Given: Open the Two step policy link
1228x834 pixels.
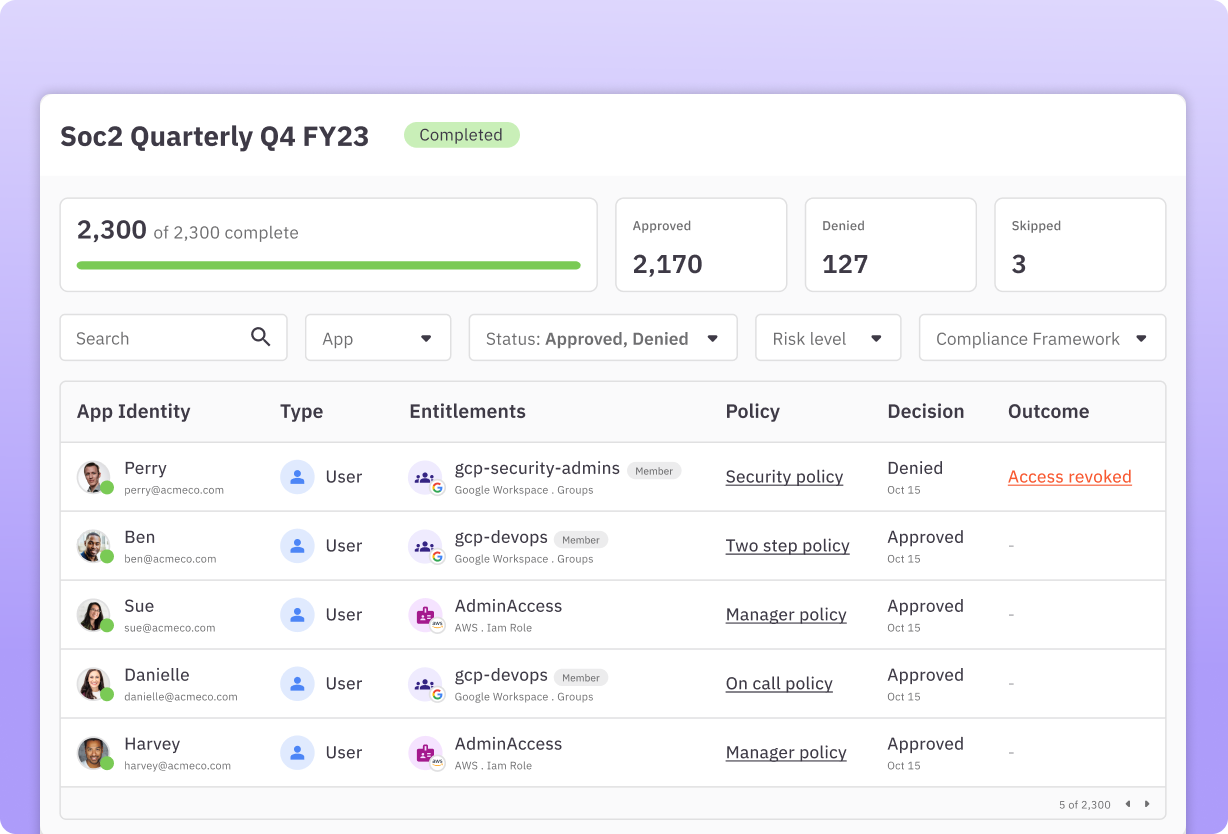Looking at the screenshot, I should (787, 546).
